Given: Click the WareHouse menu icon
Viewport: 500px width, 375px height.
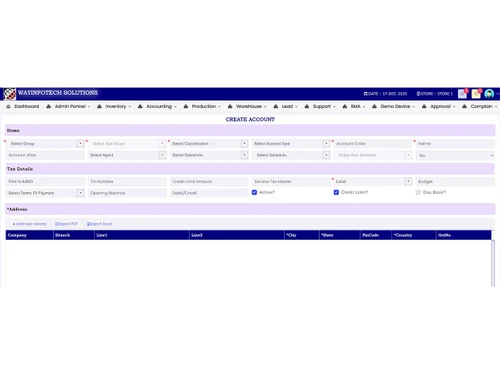Looking at the screenshot, I should click(230, 106).
